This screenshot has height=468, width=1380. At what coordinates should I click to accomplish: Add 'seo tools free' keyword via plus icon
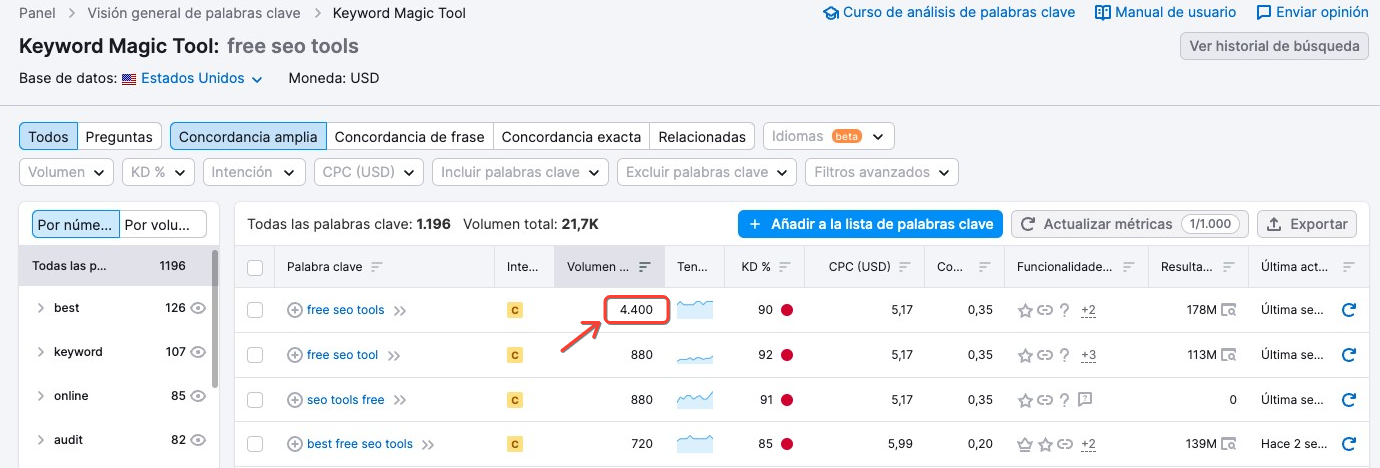tap(295, 400)
